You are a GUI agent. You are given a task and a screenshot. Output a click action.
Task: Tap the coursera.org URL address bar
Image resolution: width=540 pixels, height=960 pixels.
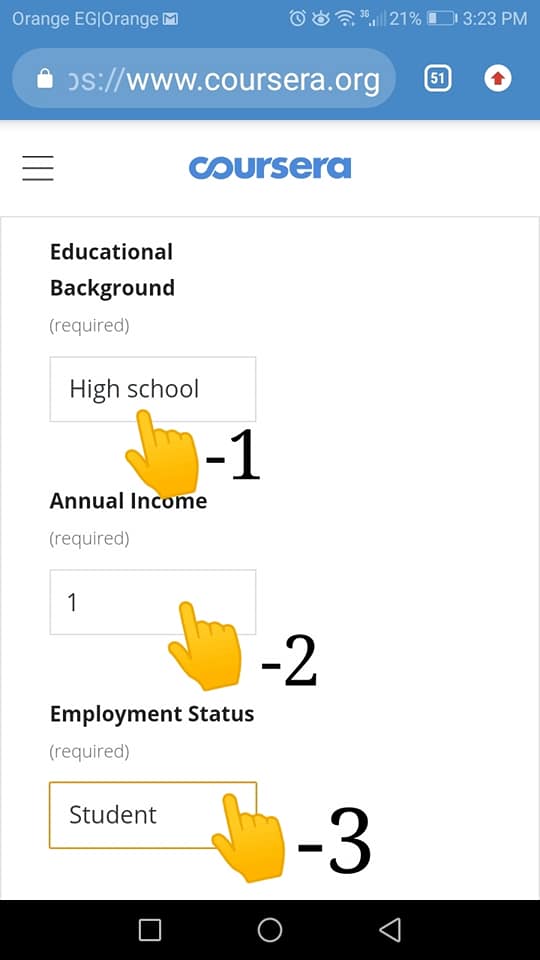coord(204,78)
